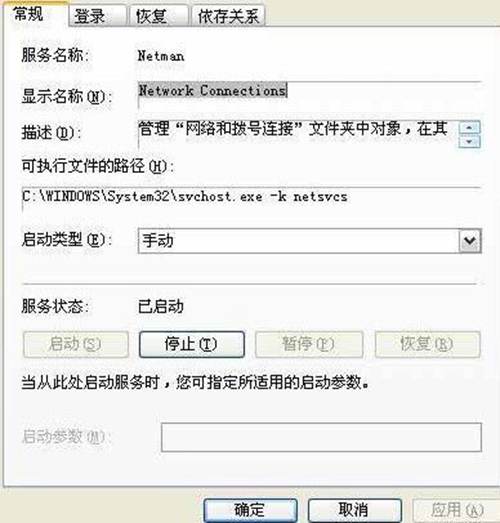Click the executable path svchost.exe field
This screenshot has height=523, width=500.
tap(252, 198)
